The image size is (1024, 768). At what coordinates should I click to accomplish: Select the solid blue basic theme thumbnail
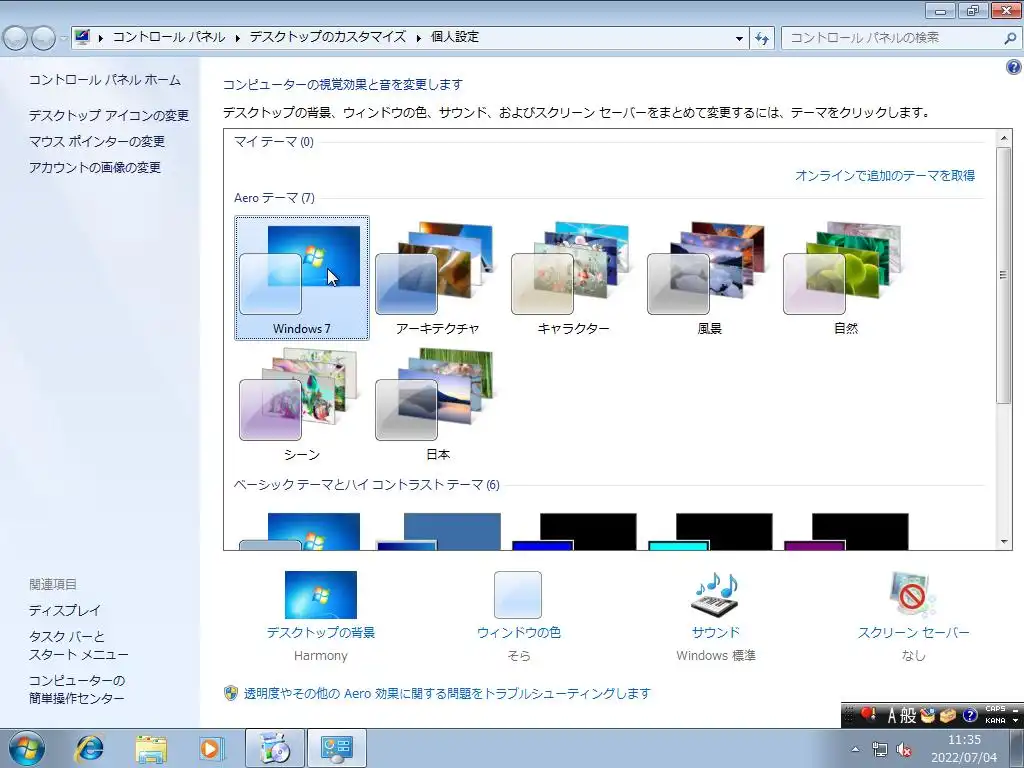(x=438, y=532)
